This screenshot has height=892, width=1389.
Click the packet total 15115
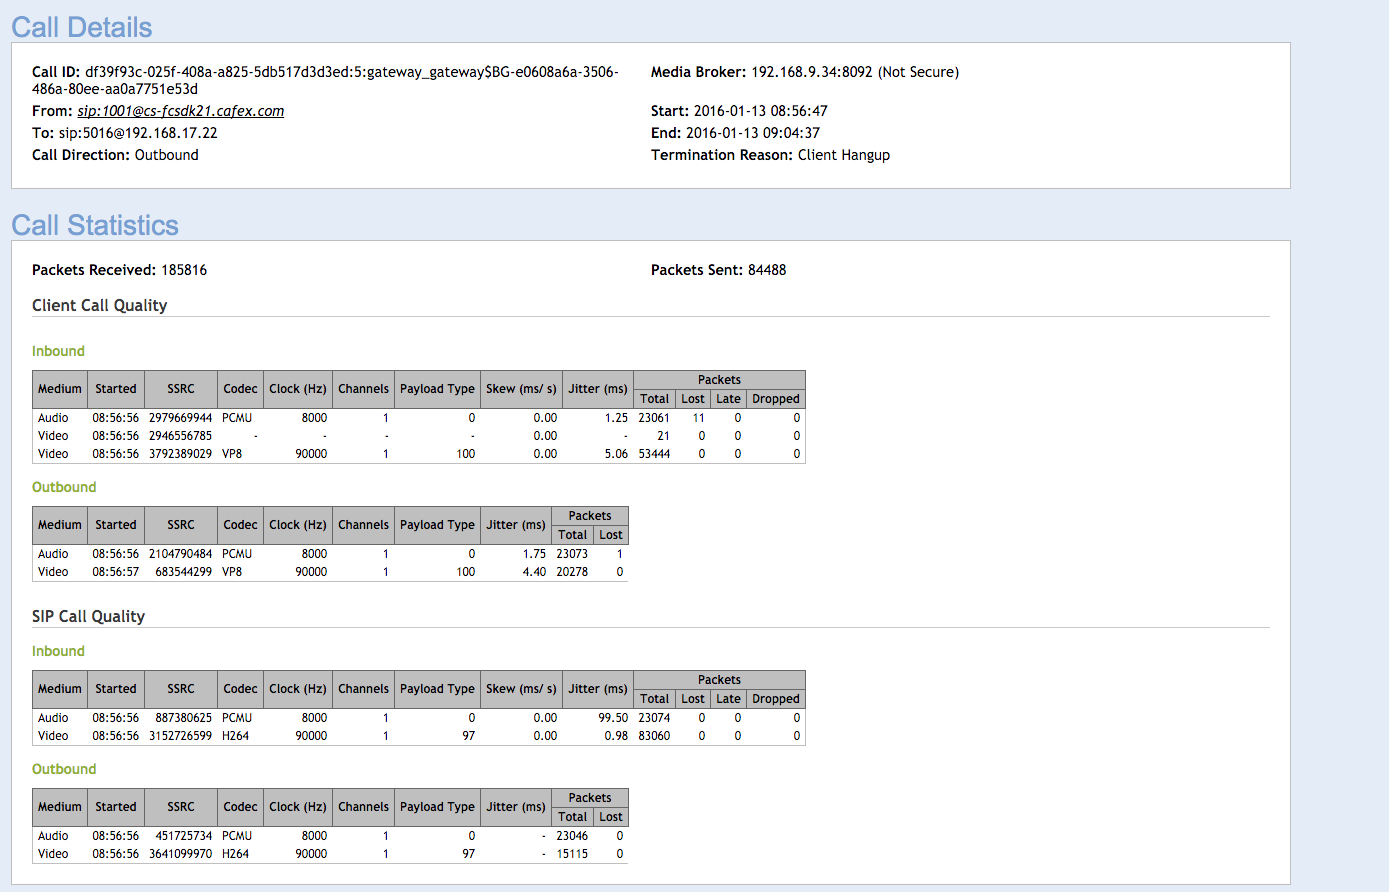[572, 854]
